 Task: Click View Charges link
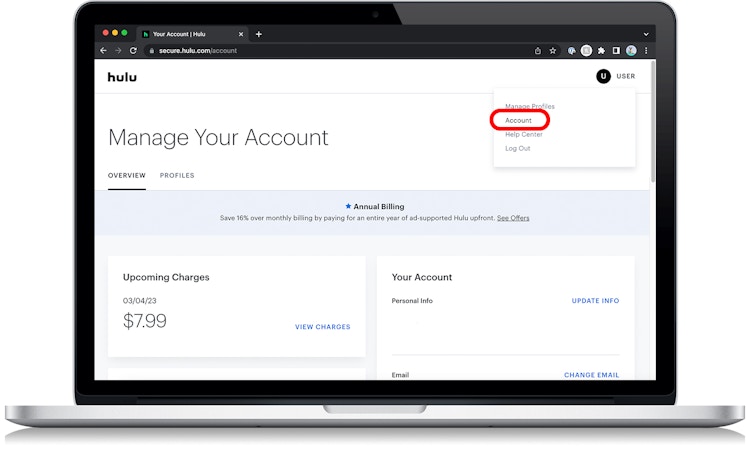coord(322,327)
